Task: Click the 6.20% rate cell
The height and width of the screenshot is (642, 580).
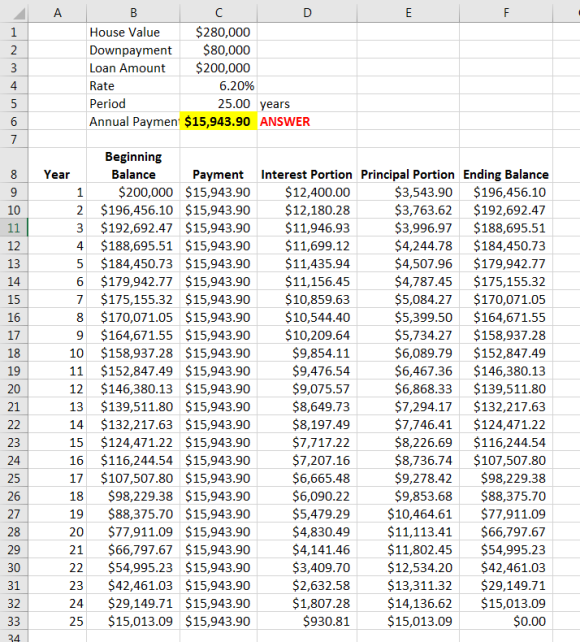Action: tap(219, 86)
